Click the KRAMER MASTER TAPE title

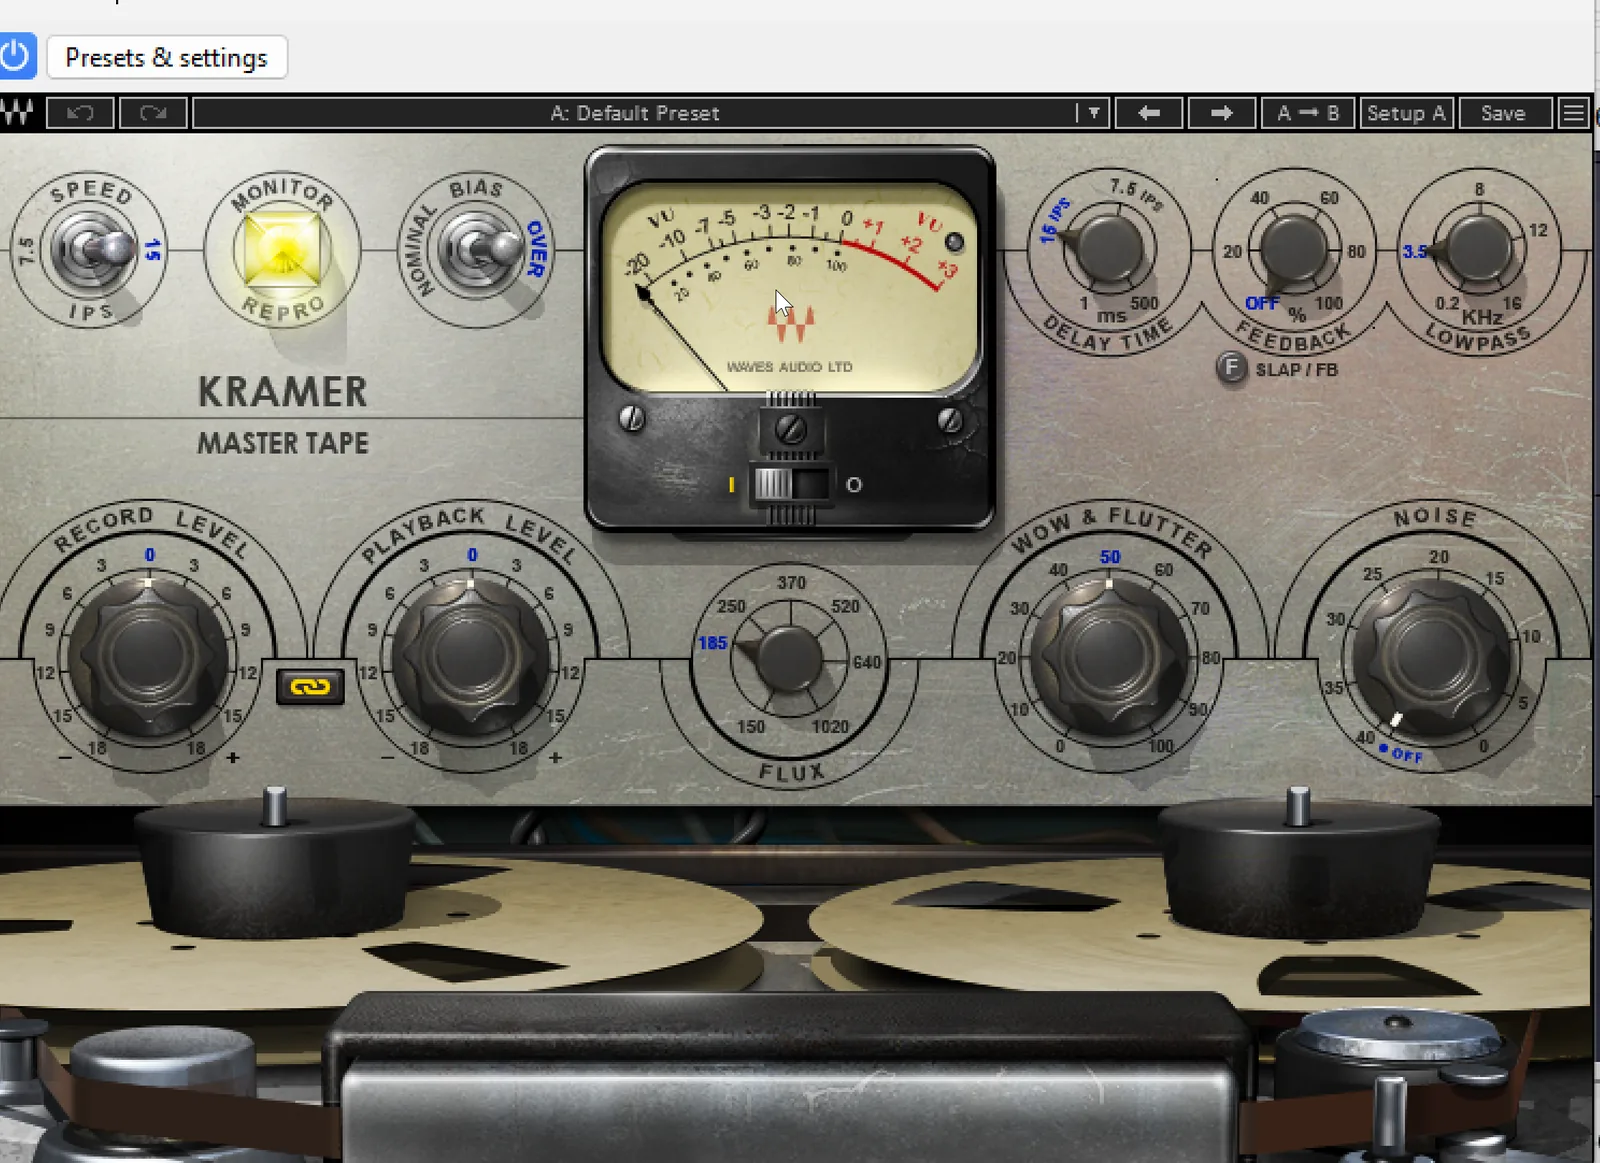[x=283, y=415]
